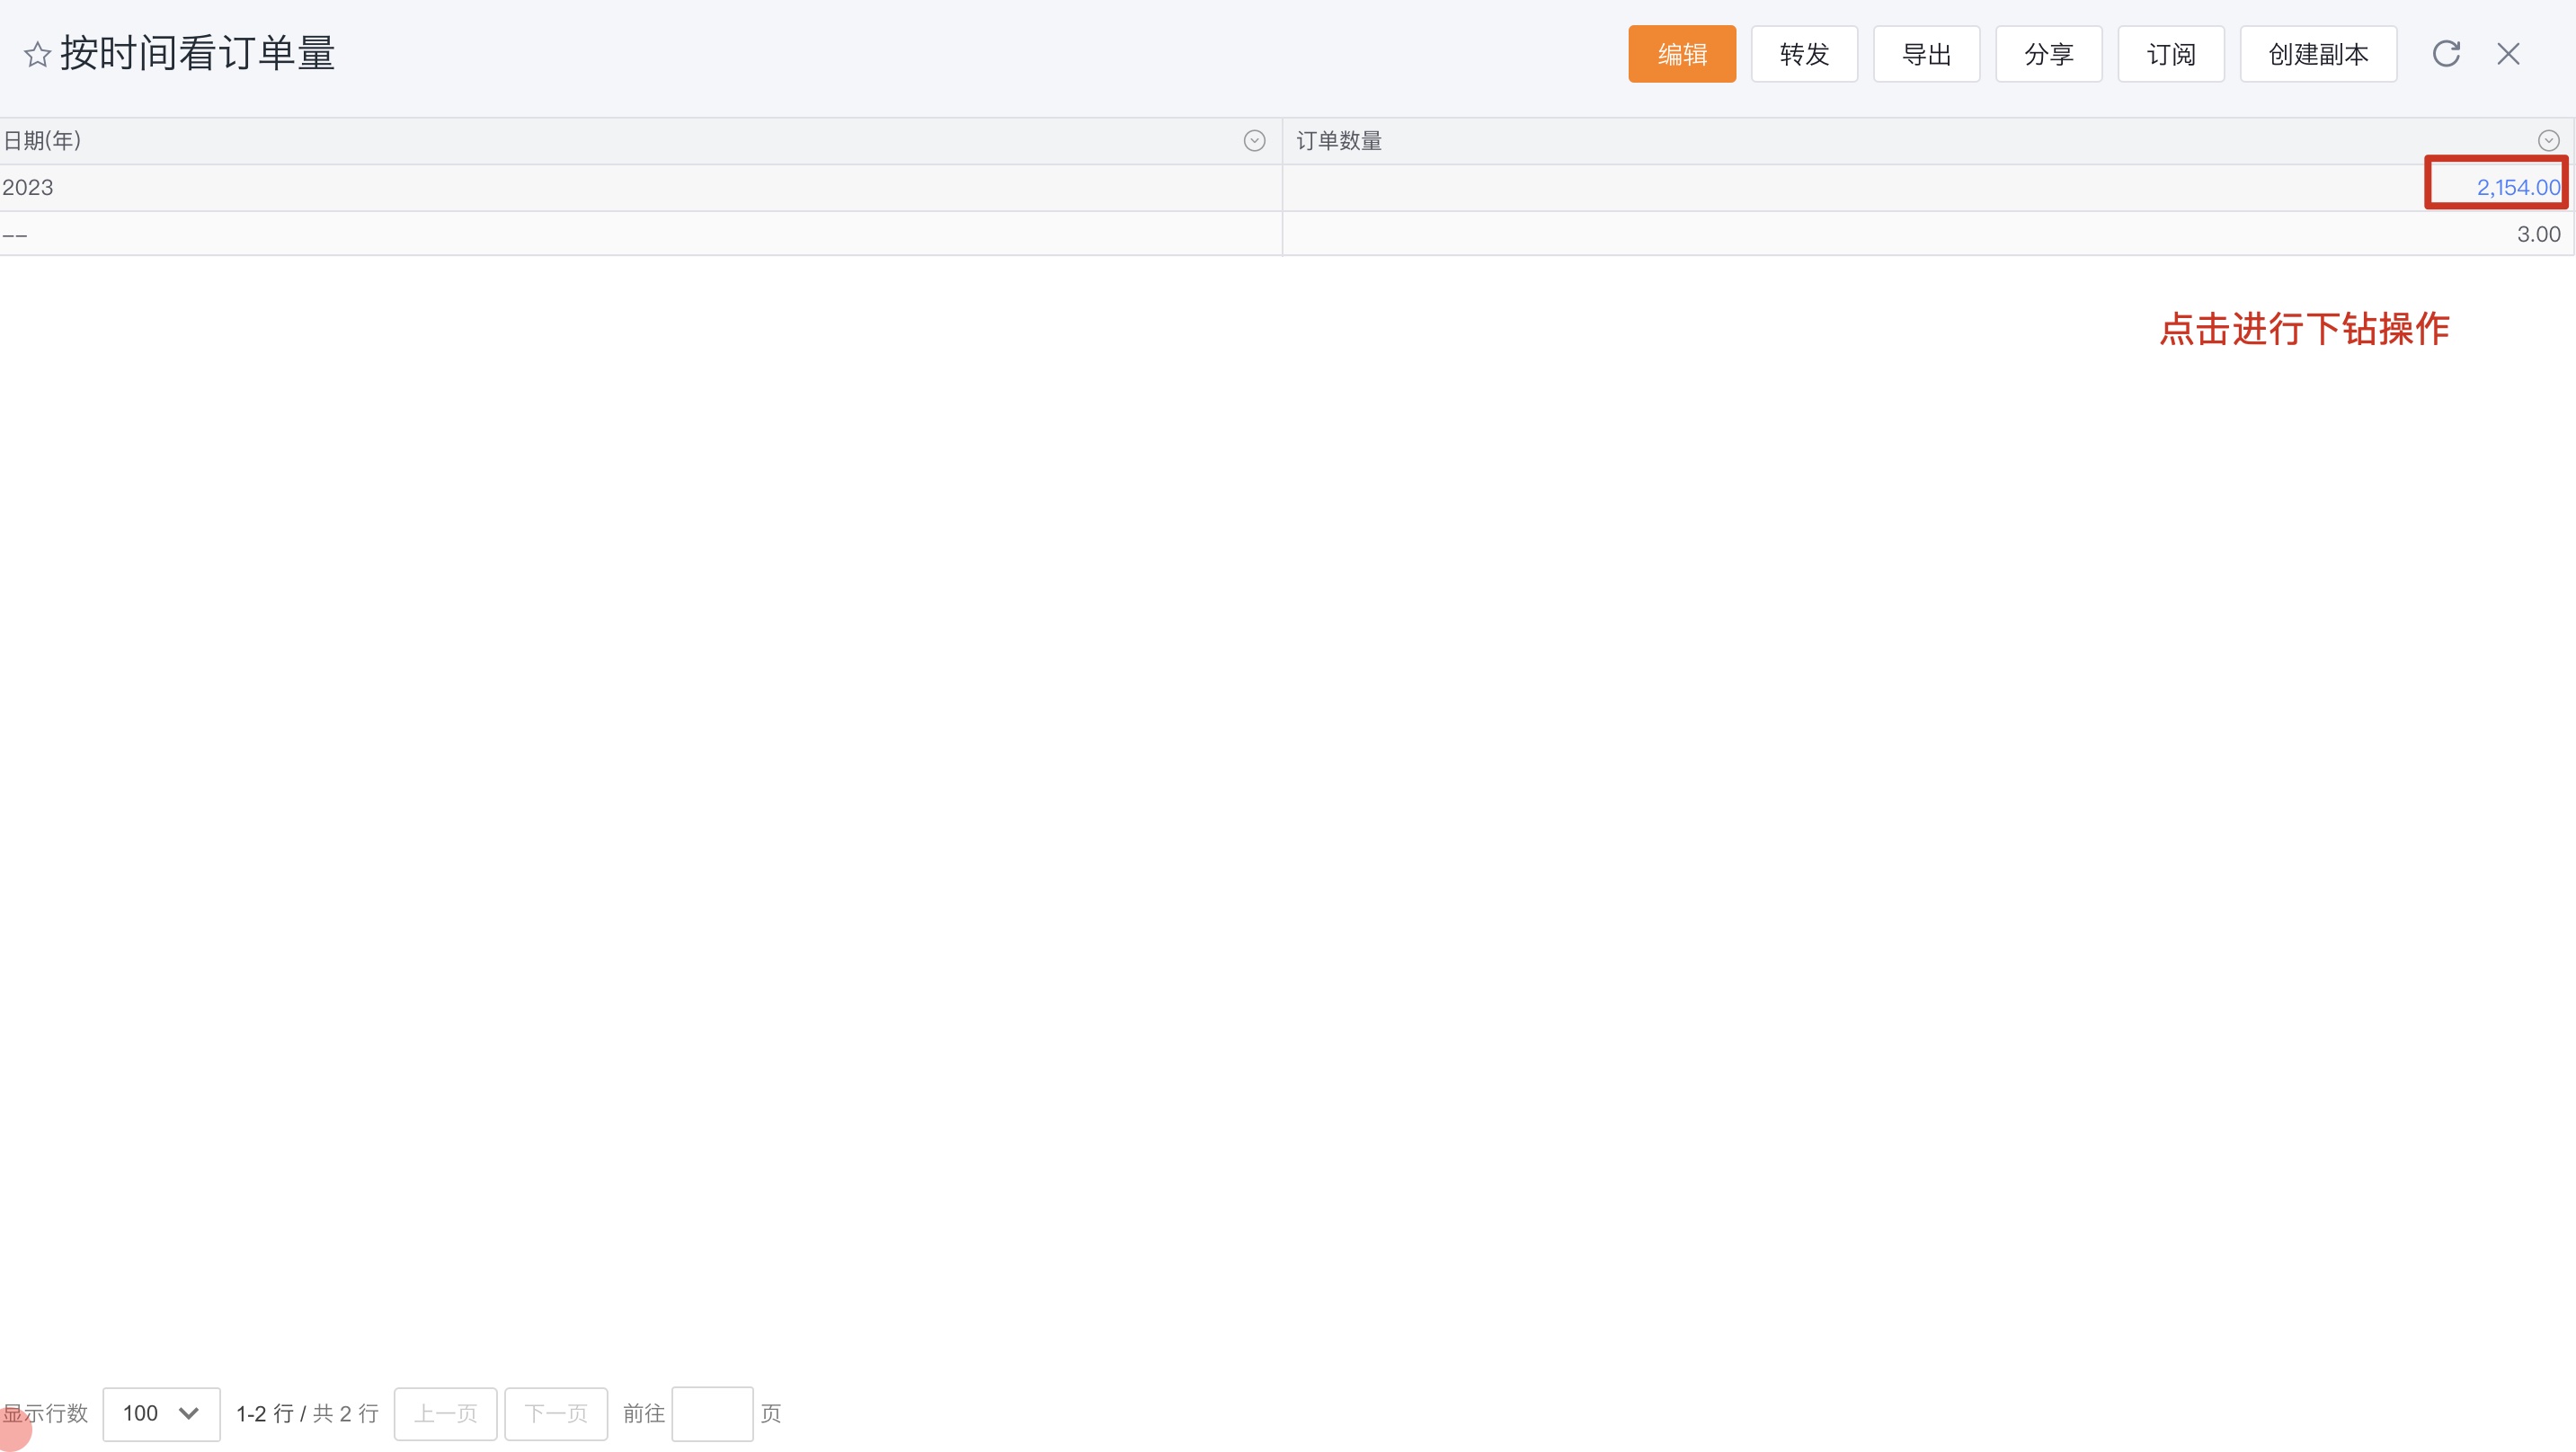Viewport: 2576px width, 1452px height.
Task: Share report via 分享 button
Action: point(2048,54)
